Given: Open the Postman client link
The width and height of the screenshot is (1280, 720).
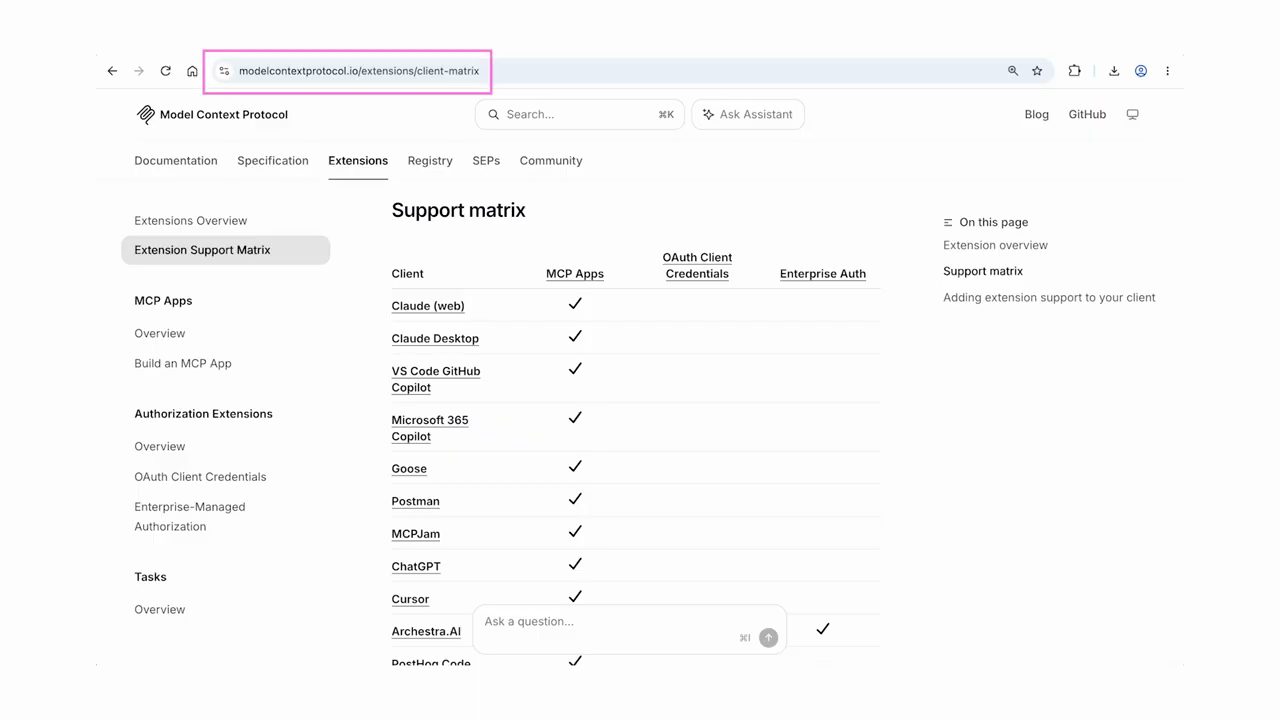Looking at the screenshot, I should (x=415, y=501).
